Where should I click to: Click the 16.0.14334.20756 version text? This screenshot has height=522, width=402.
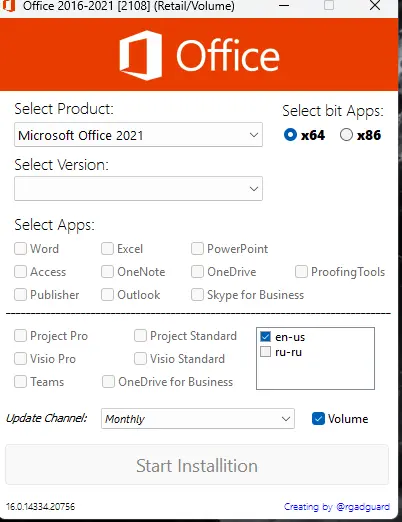pos(40,506)
